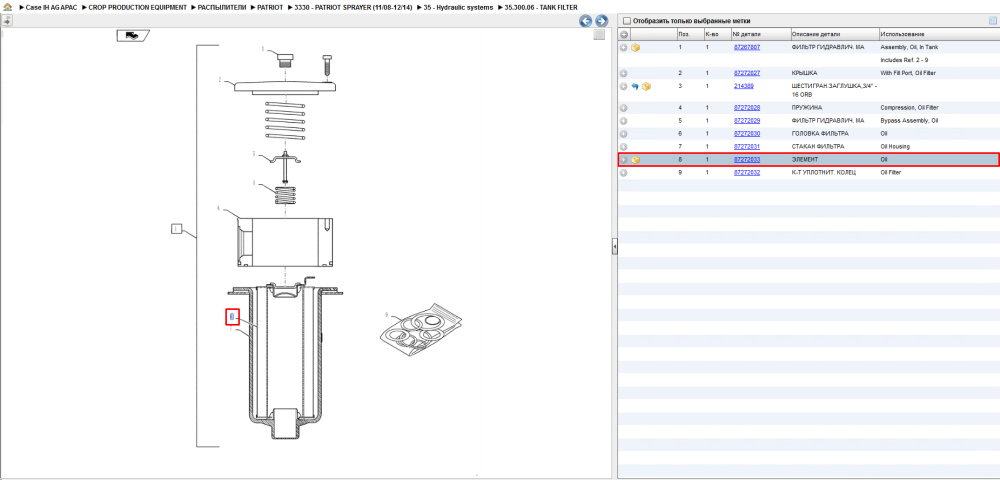Click the package icon in the ЭЛЕМЕНТ row

click(635, 159)
